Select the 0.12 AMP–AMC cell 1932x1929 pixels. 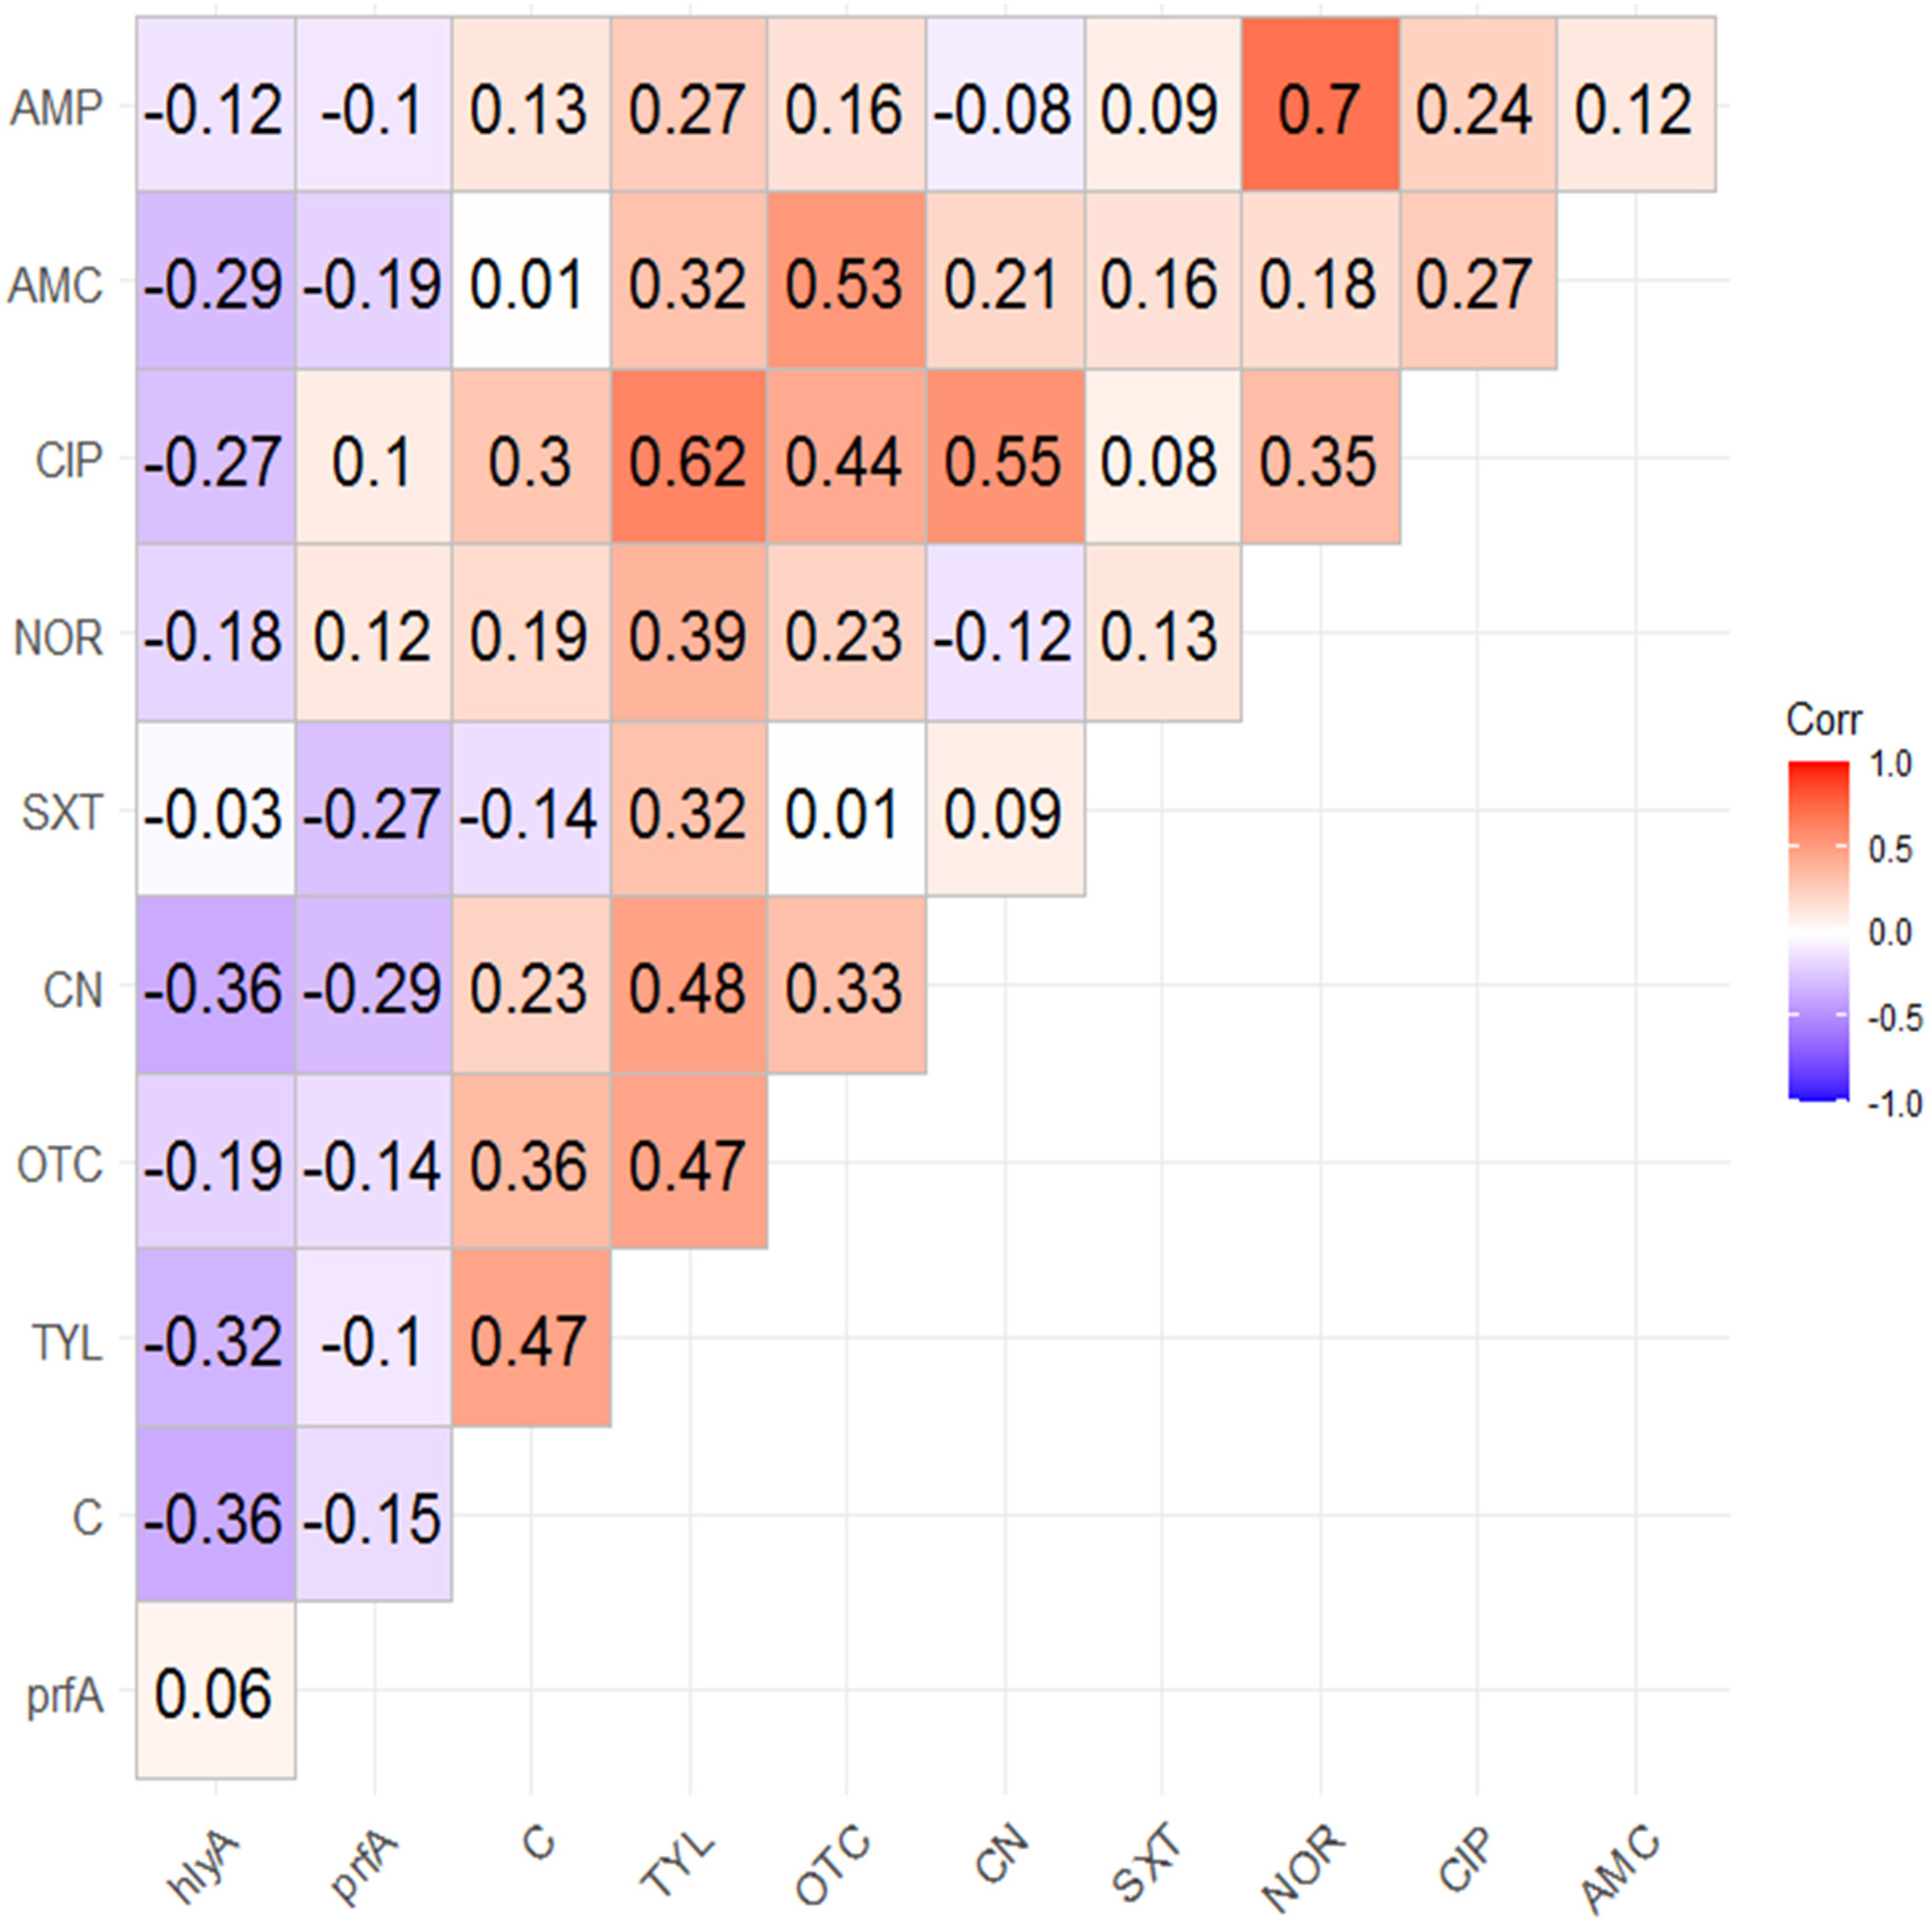coord(1634,107)
